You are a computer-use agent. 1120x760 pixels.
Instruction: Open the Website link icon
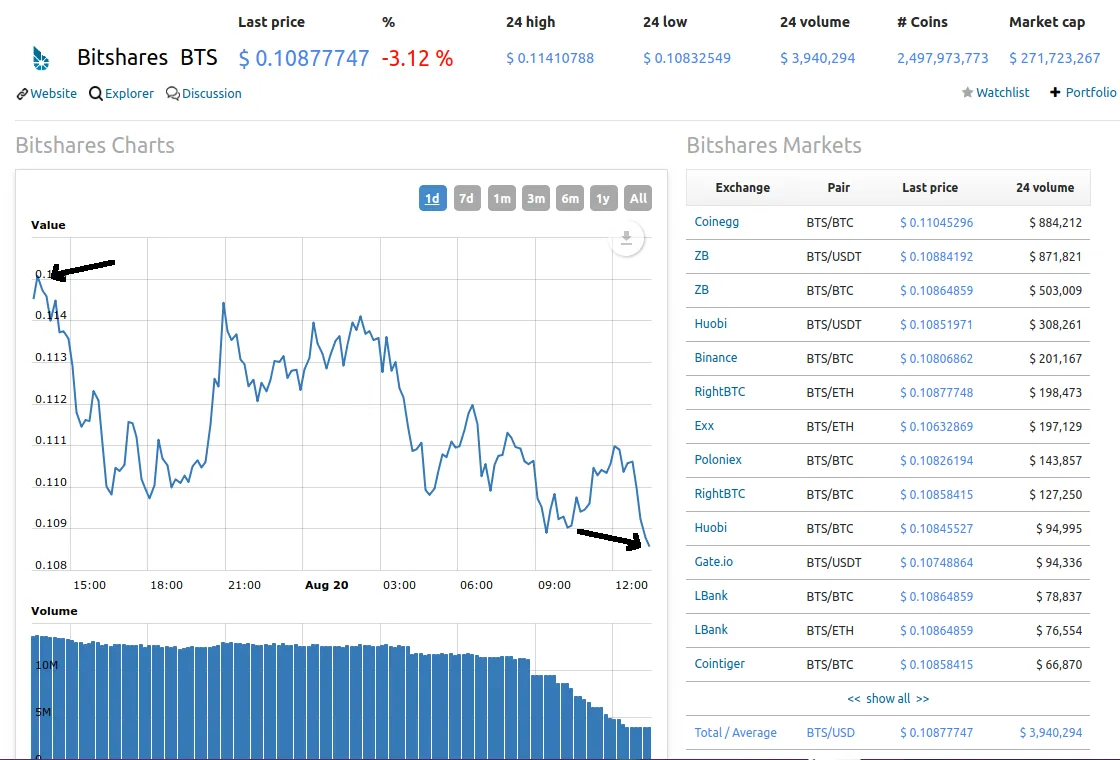[x=22, y=94]
